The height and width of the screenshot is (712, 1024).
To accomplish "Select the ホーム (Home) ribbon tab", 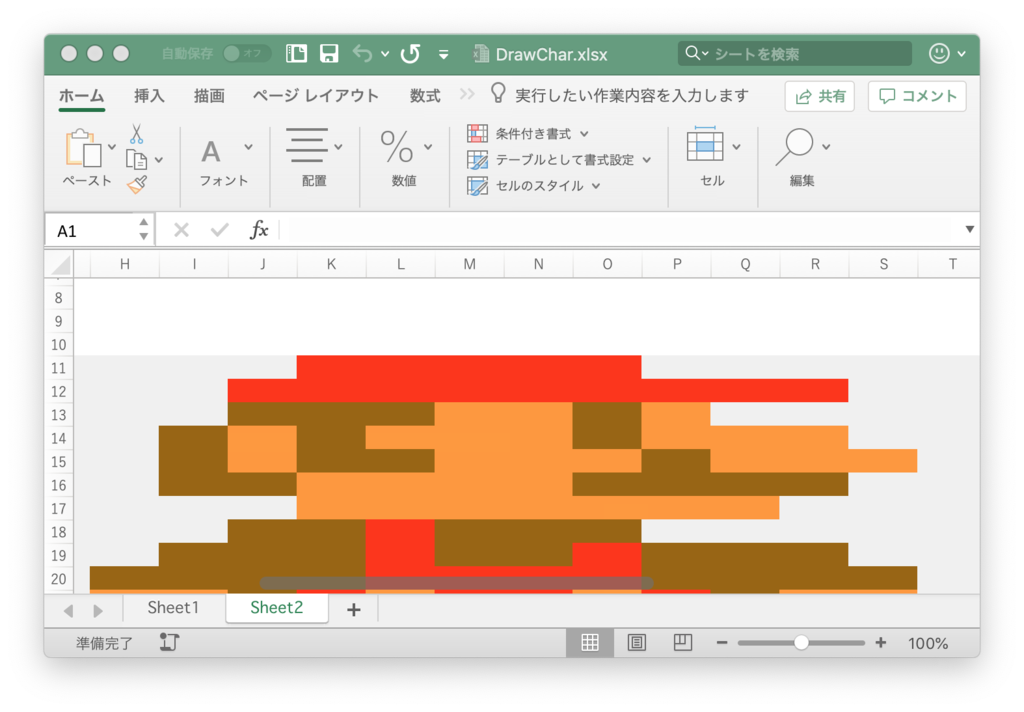I will click(x=82, y=96).
